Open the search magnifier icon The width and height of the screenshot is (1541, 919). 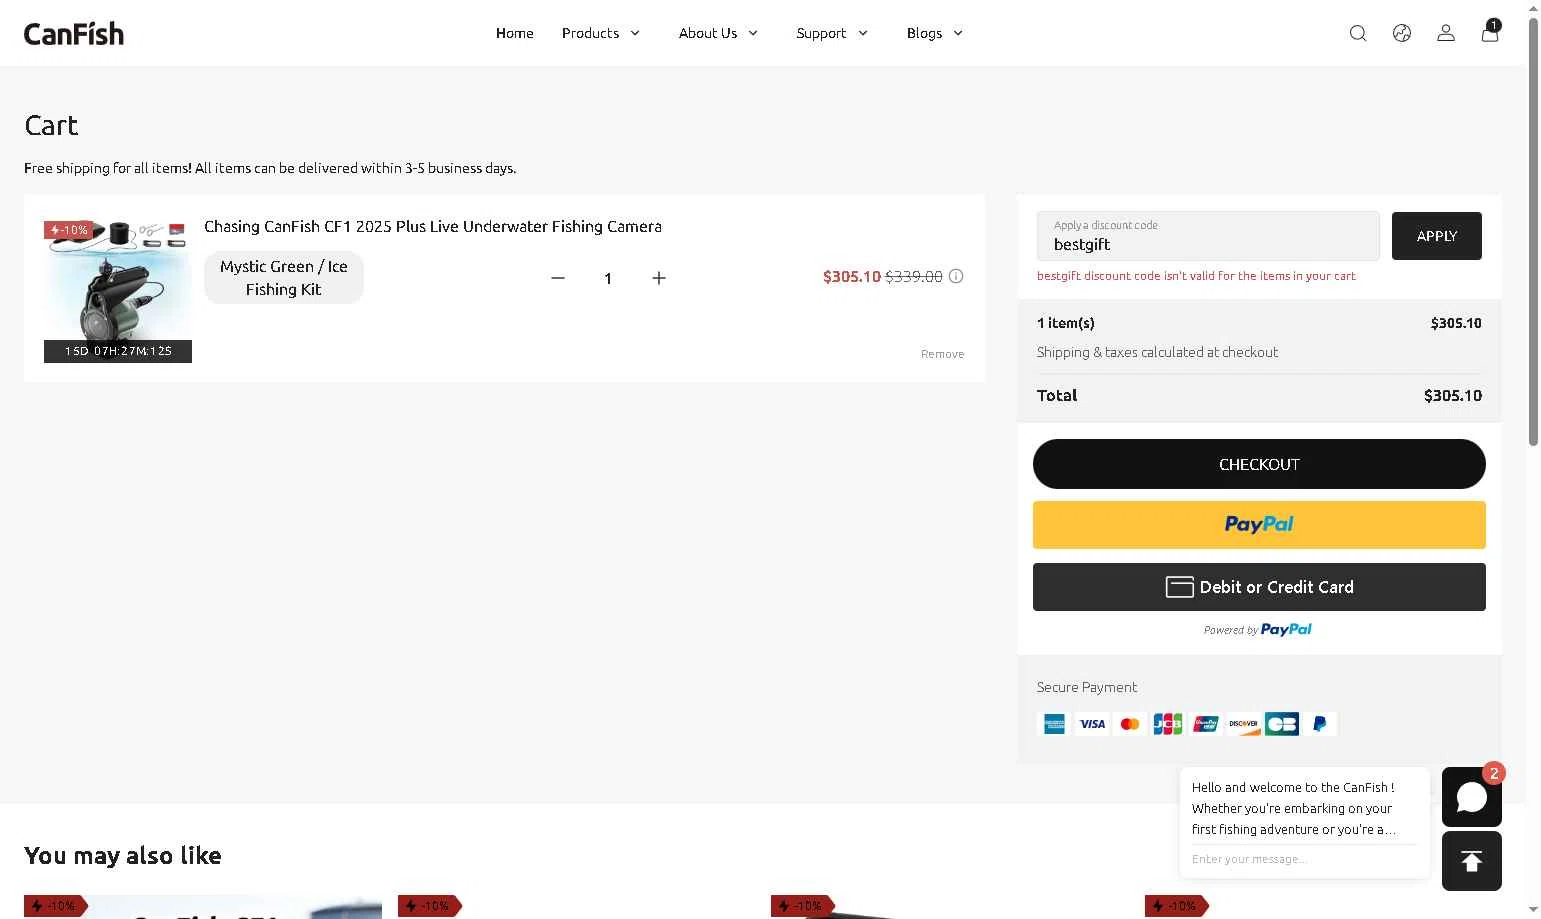(x=1358, y=33)
